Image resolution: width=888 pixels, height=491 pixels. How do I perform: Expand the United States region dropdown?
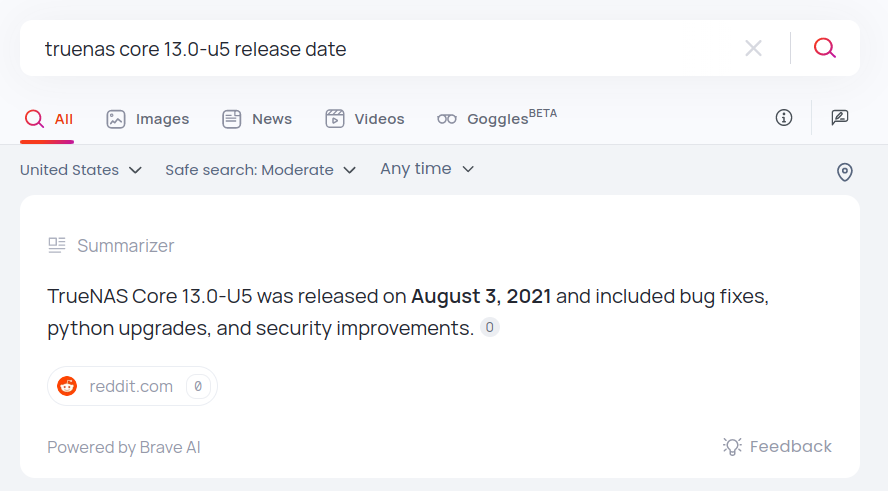(81, 170)
